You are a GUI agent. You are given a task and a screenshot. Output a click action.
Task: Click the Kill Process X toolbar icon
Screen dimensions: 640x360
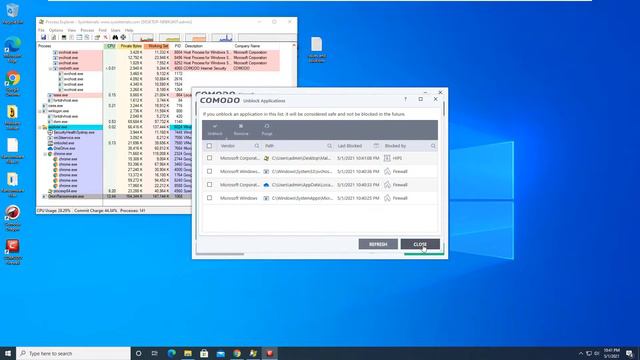[x=105, y=38]
